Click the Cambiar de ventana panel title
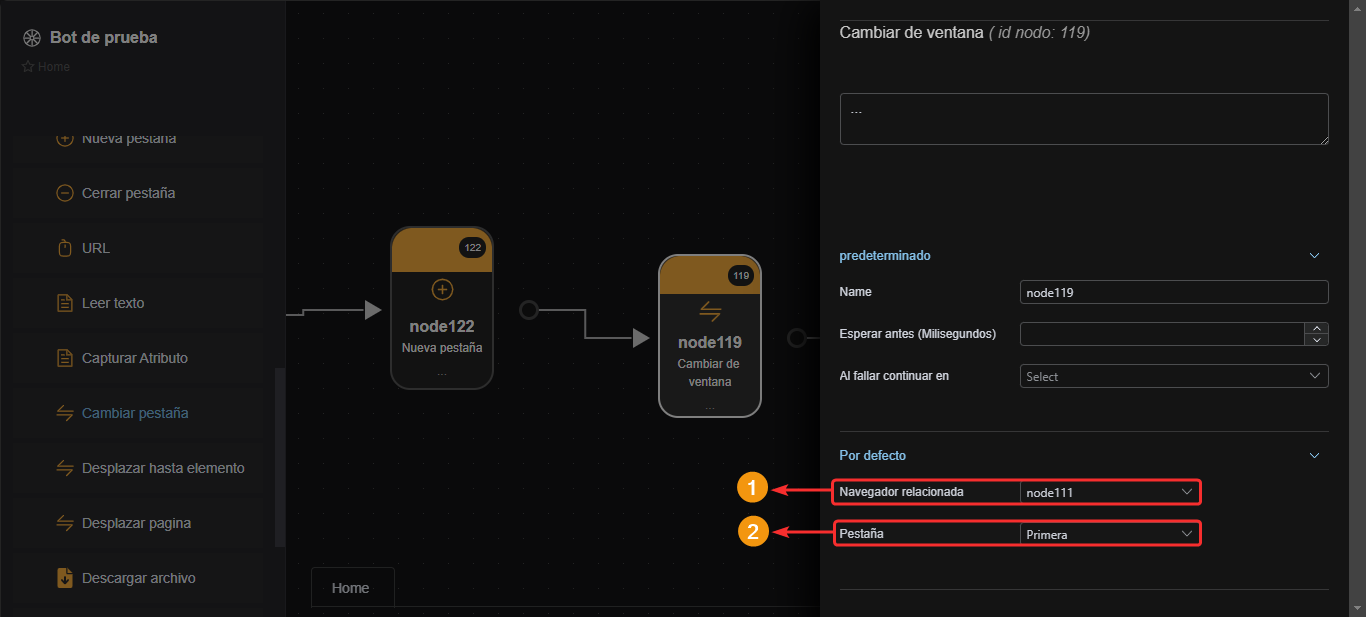 click(x=911, y=33)
